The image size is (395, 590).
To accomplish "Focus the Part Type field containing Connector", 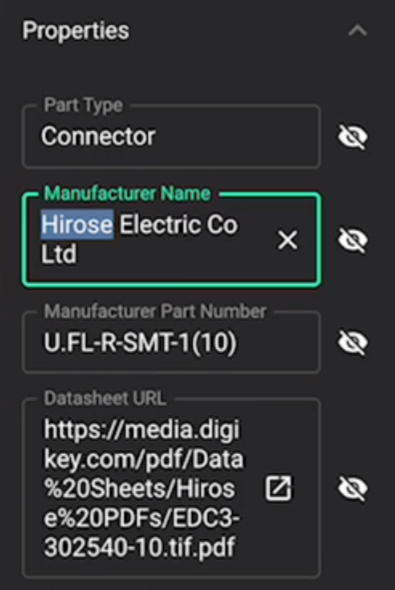I will tap(172, 137).
